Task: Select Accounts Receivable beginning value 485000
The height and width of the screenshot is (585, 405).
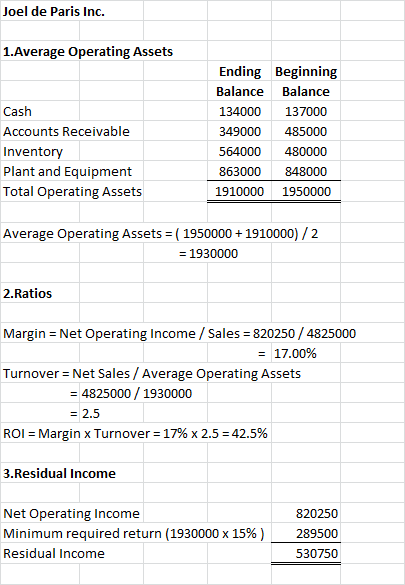Action: click(306, 131)
